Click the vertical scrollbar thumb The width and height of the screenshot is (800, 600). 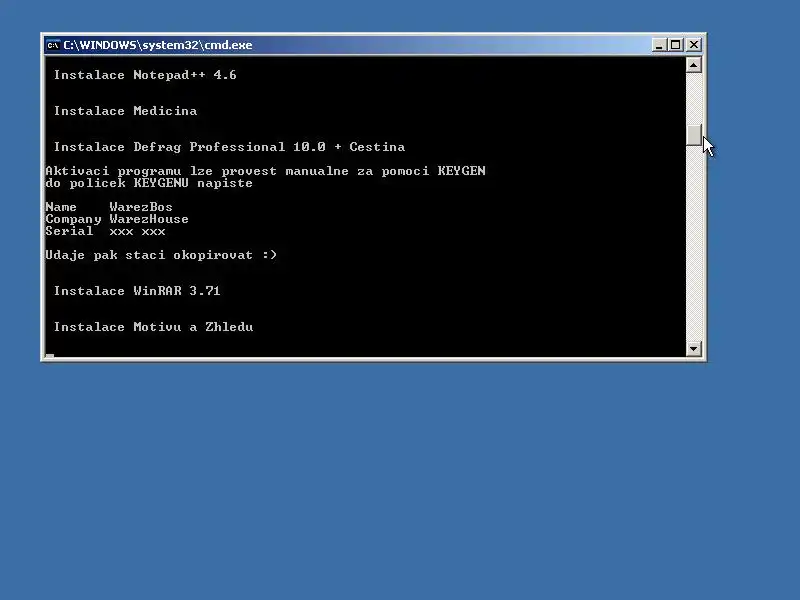(693, 135)
